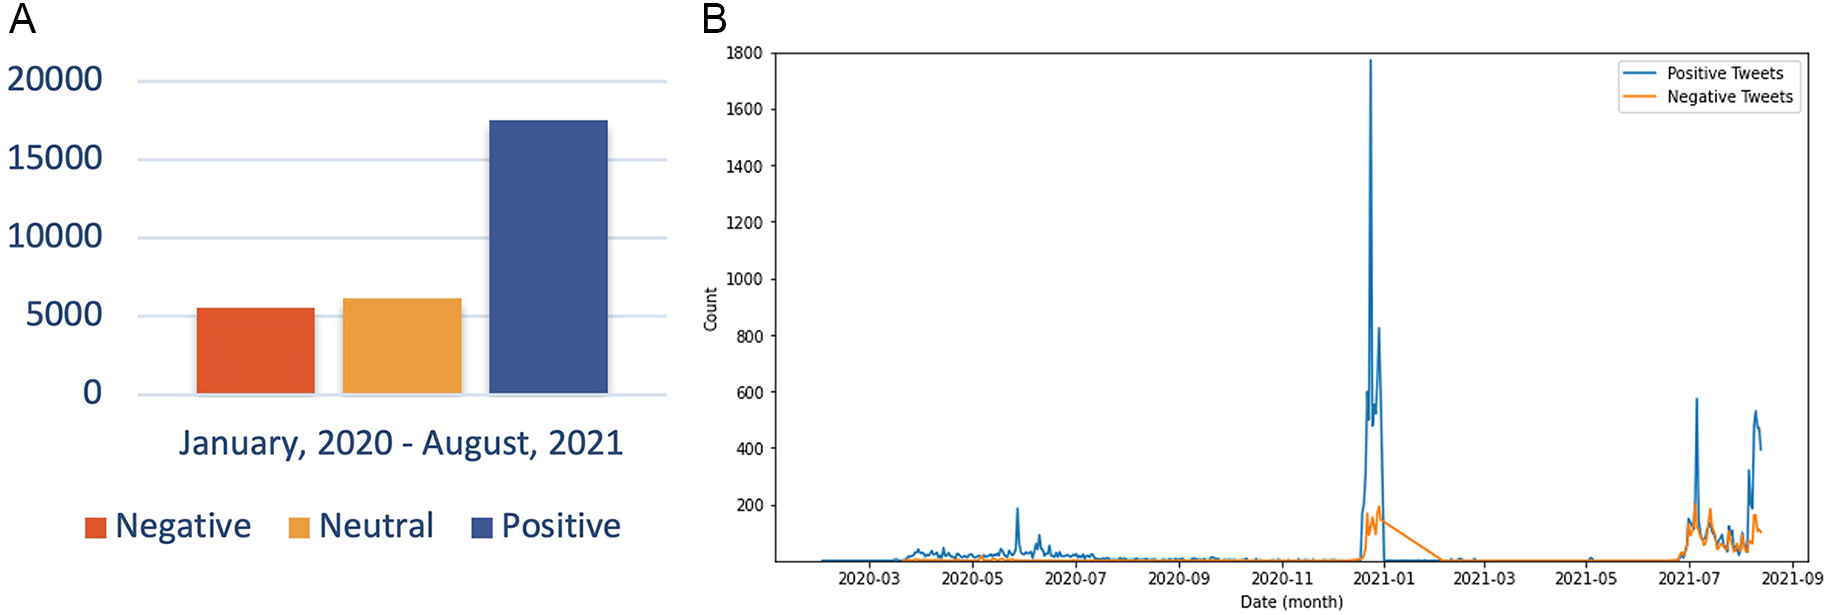The width and height of the screenshot is (1827, 615).
Task: Click the 2021-07 x-axis tick label
Action: (x=1689, y=579)
